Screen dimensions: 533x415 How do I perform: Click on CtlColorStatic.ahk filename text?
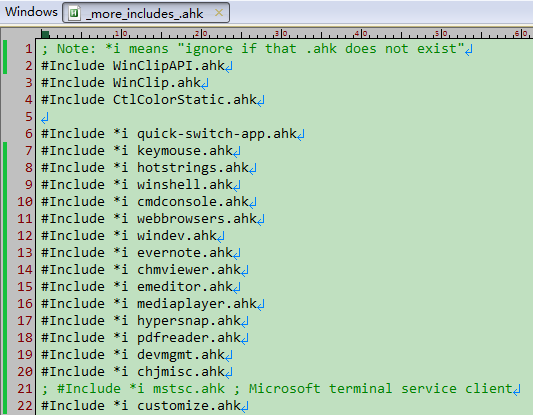pyautogui.click(x=185, y=100)
